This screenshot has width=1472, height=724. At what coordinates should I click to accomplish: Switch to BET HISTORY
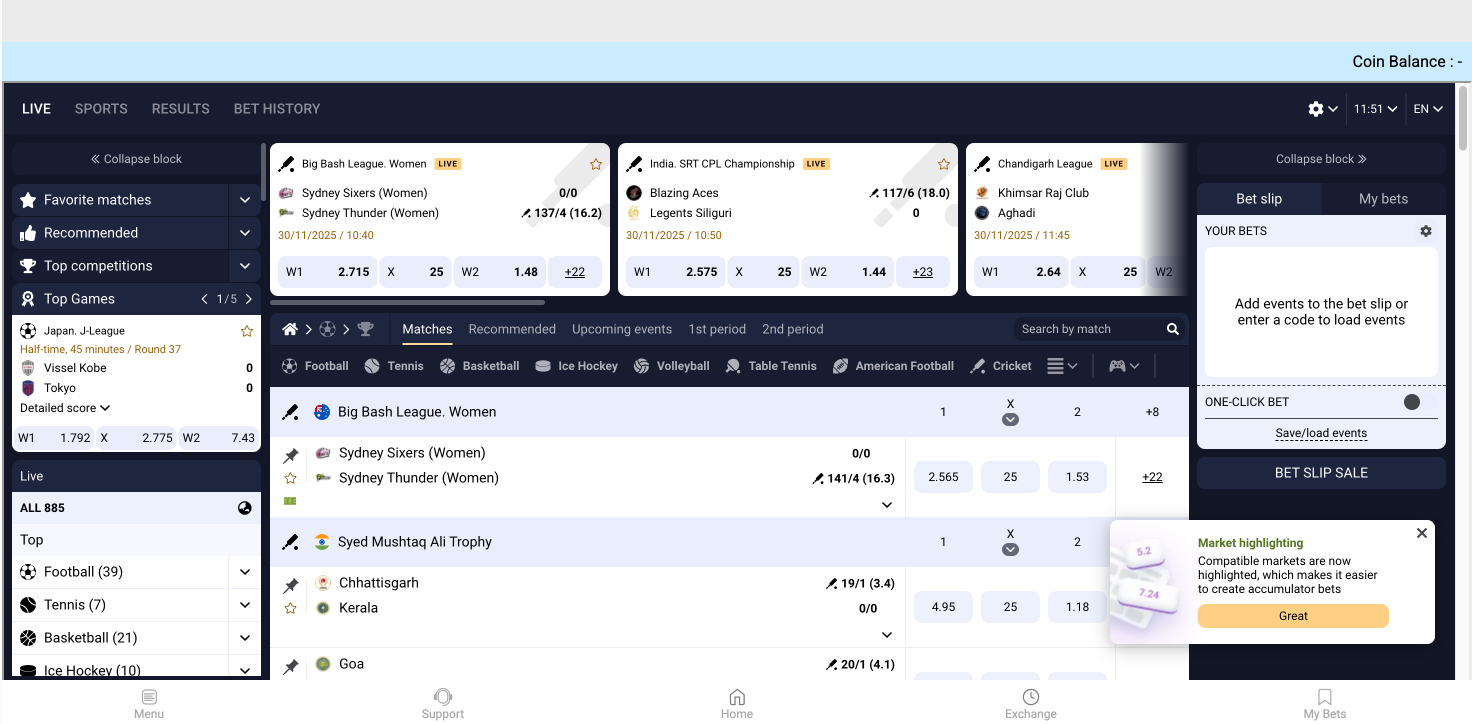click(277, 108)
